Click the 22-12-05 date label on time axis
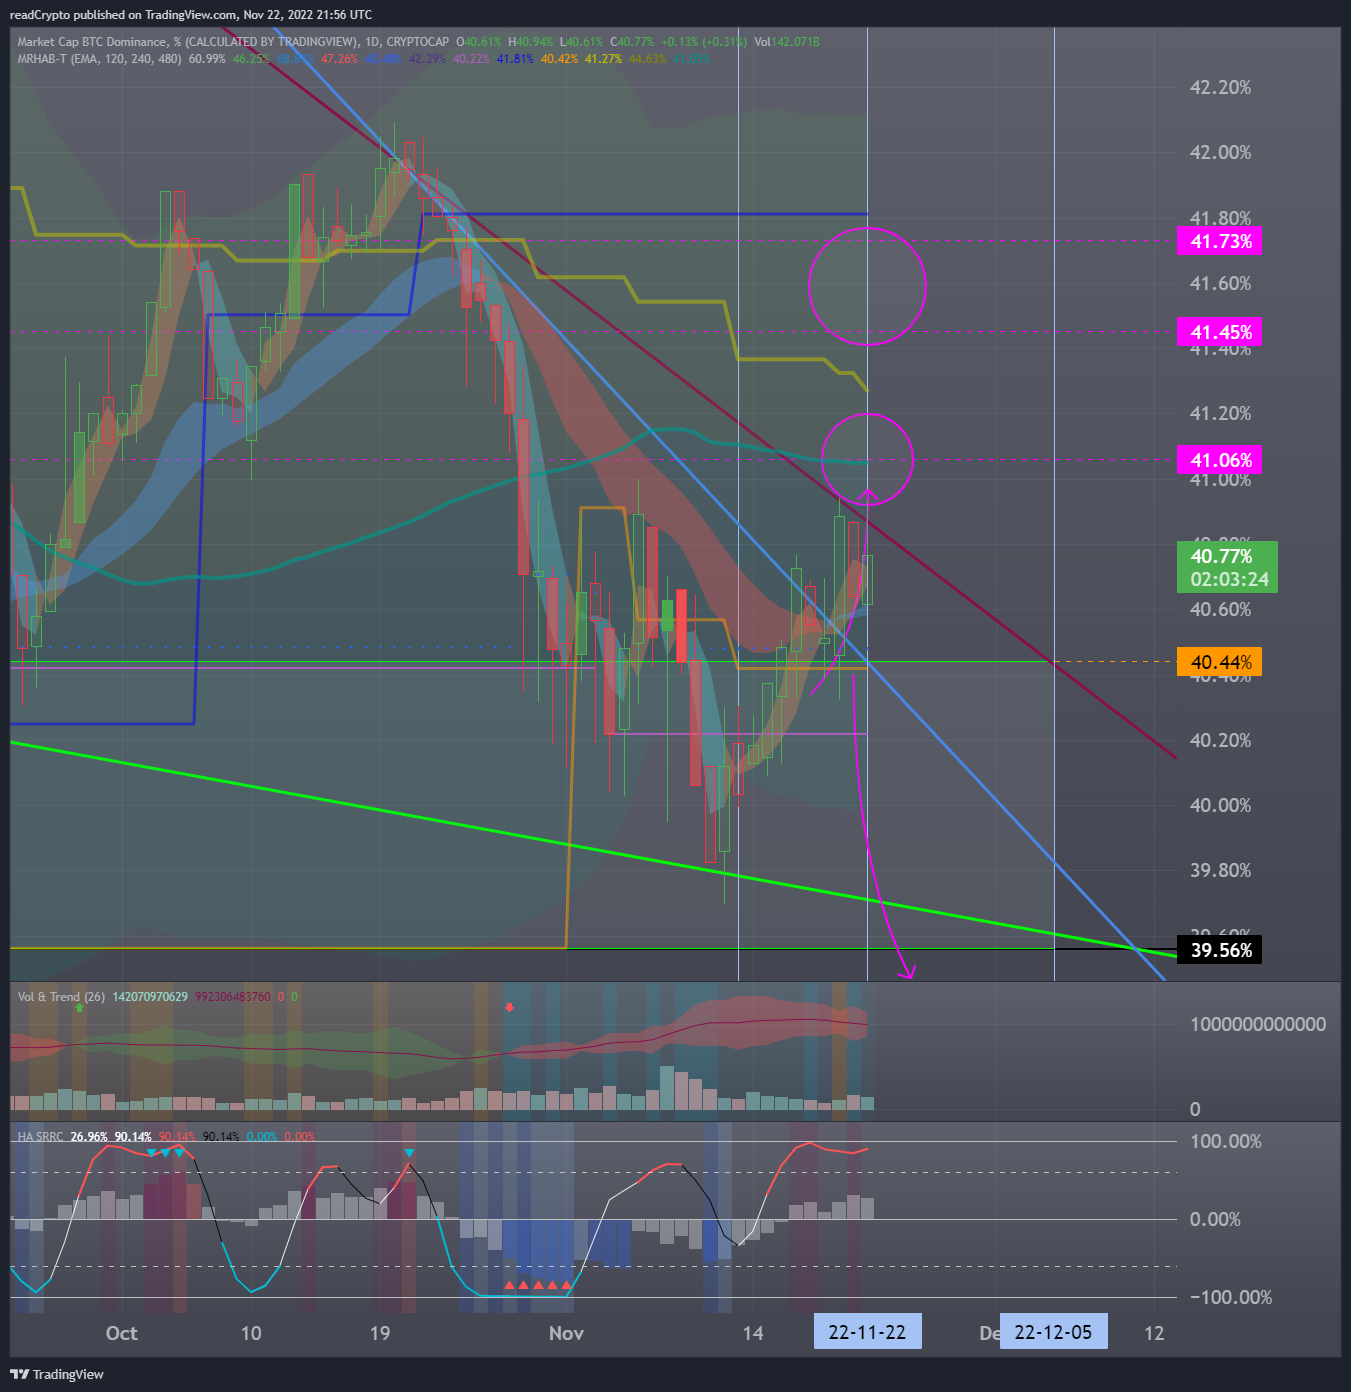Viewport: 1351px width, 1392px height. pos(1053,1332)
